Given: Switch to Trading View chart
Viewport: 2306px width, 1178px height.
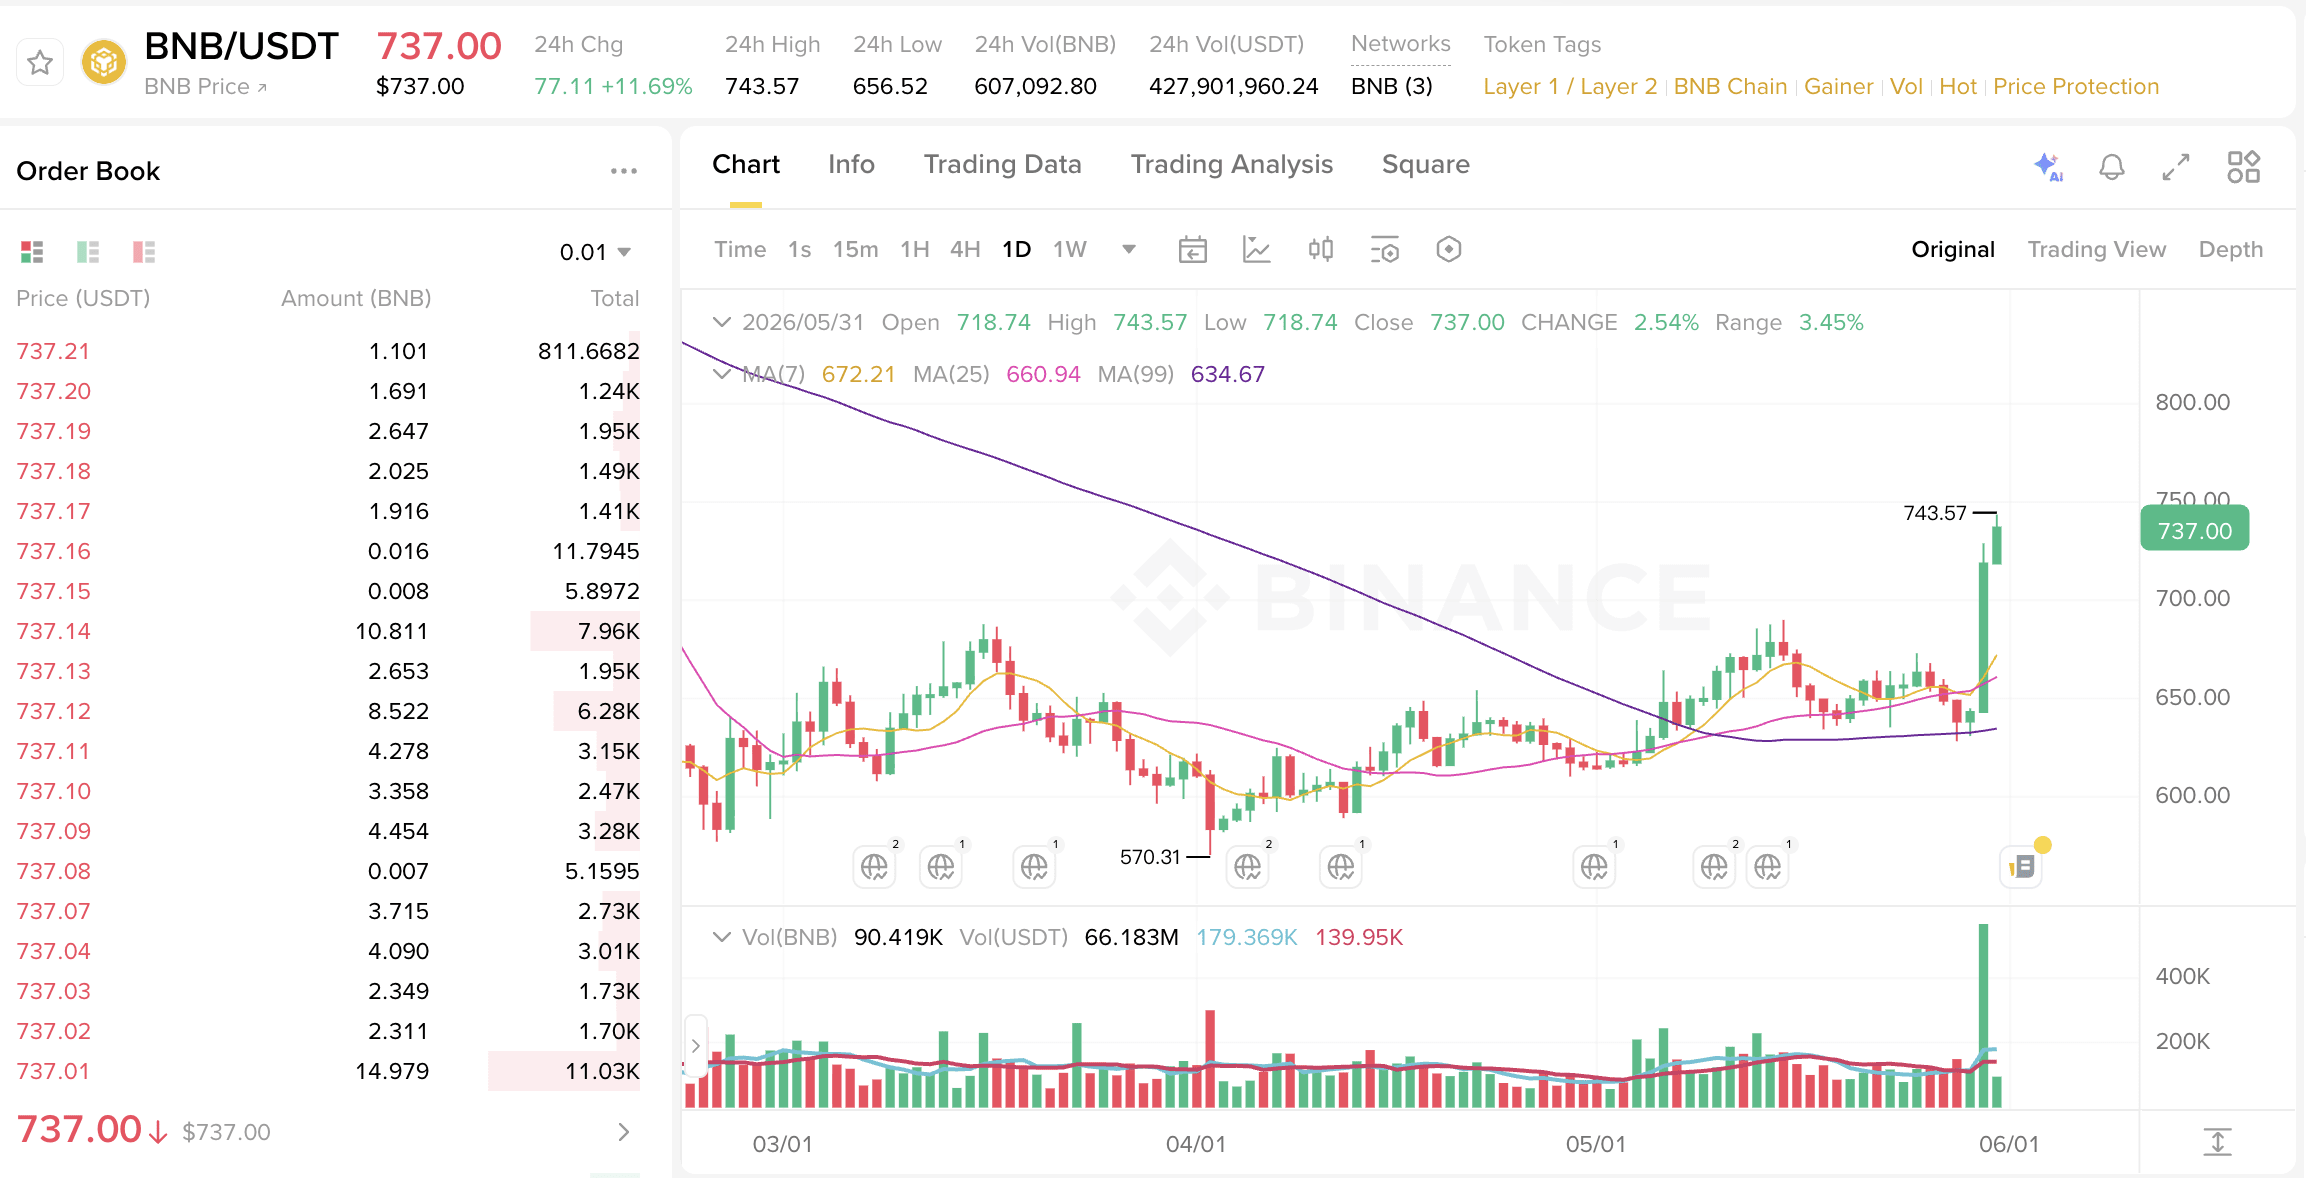Looking at the screenshot, I should tap(2097, 249).
